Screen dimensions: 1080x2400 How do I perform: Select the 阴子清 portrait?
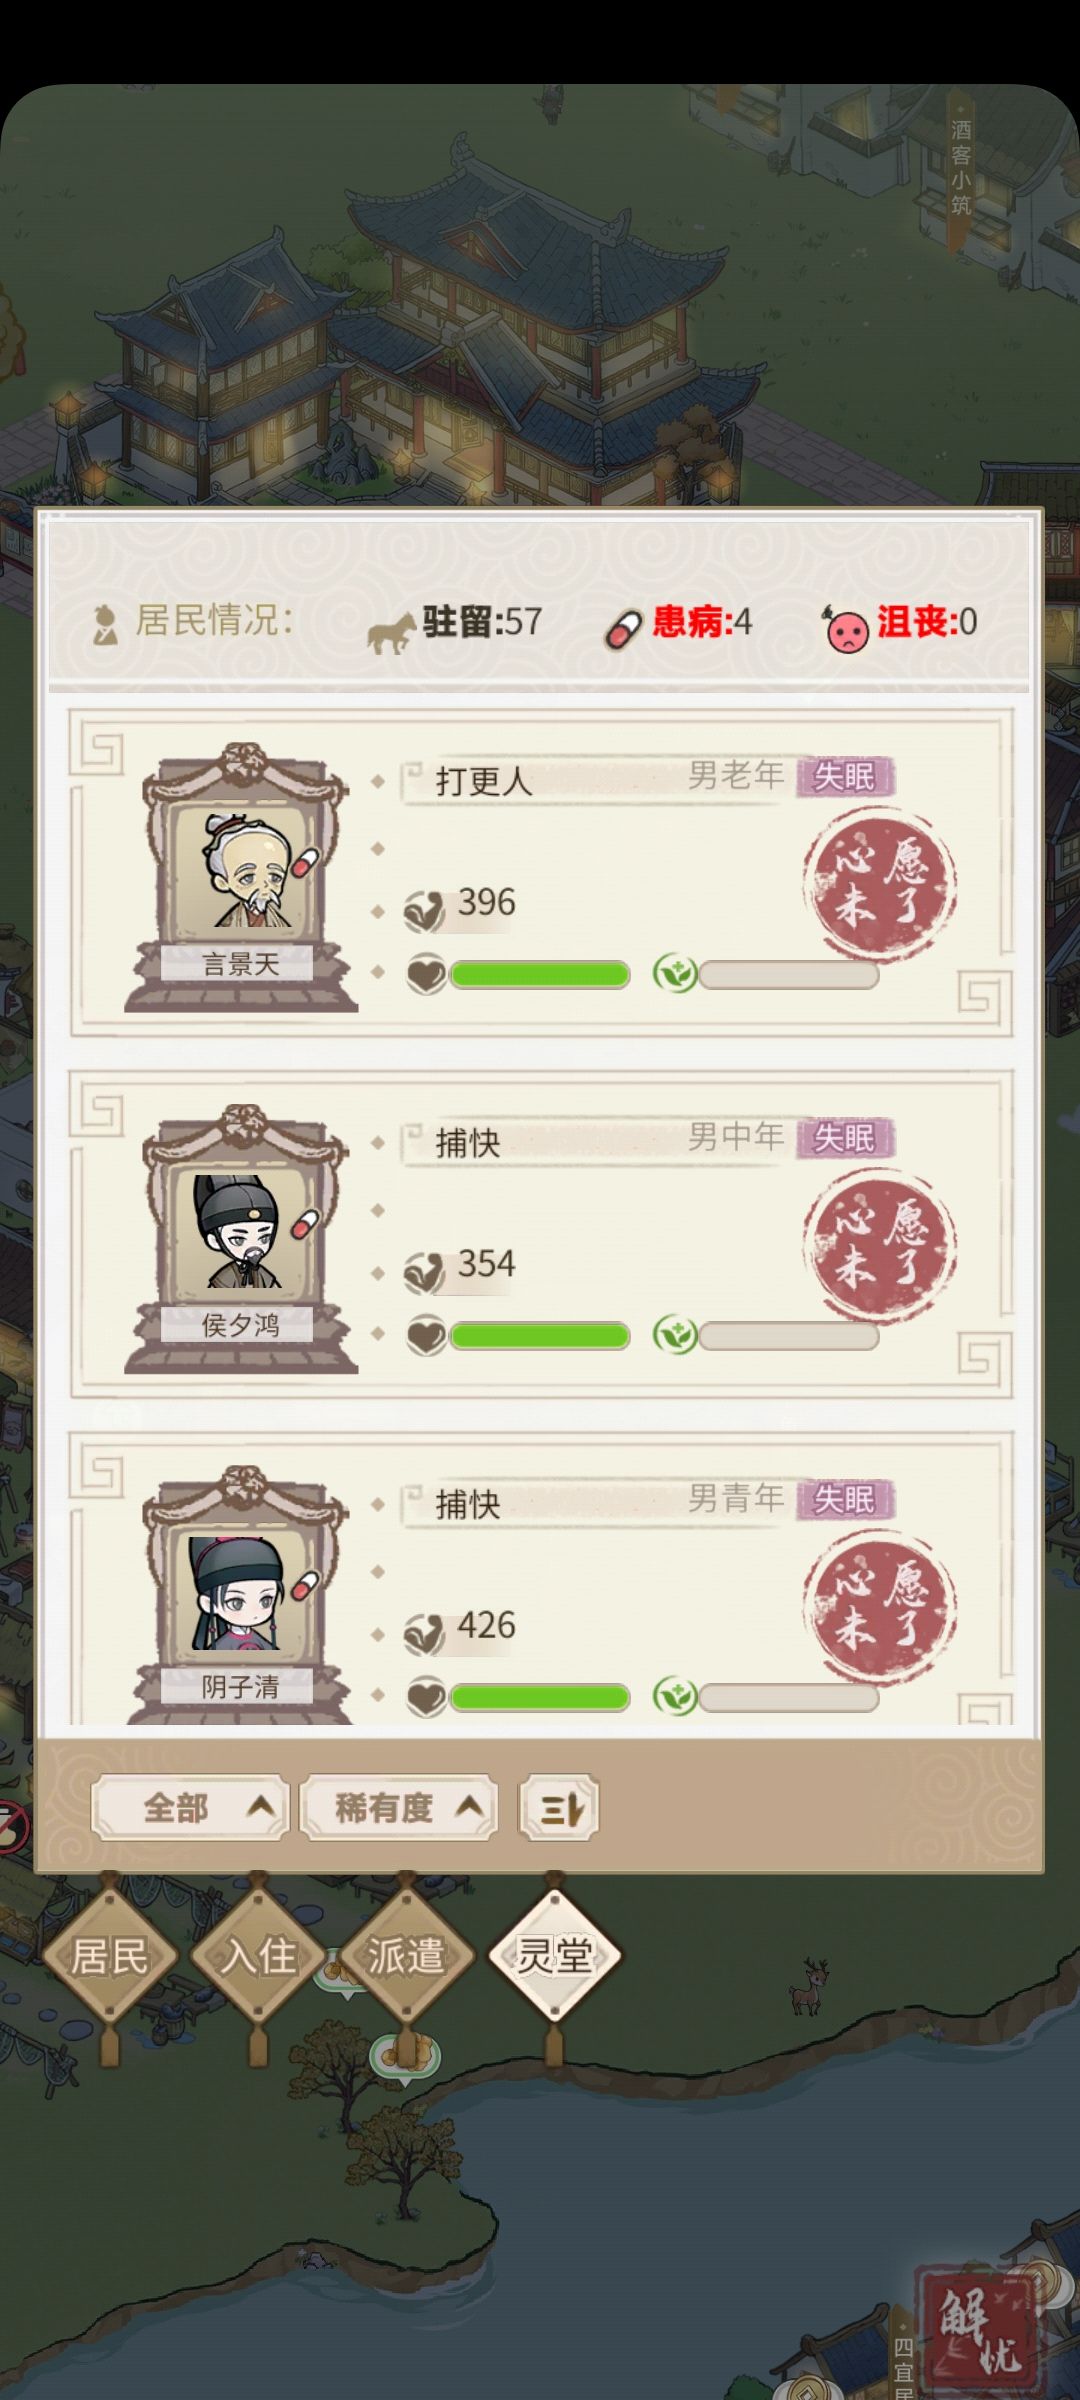click(242, 1596)
